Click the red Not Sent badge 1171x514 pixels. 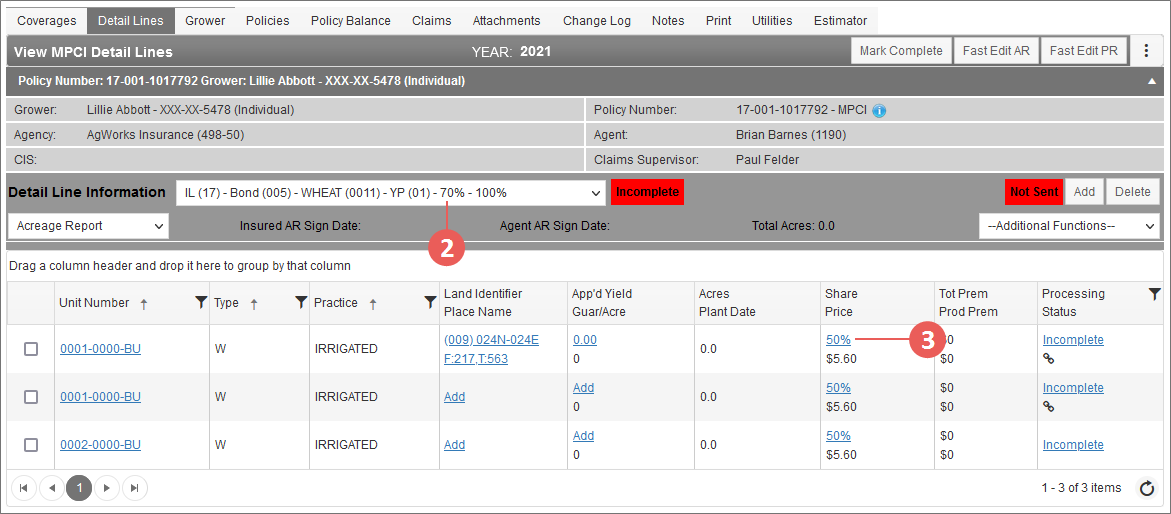tap(1034, 192)
